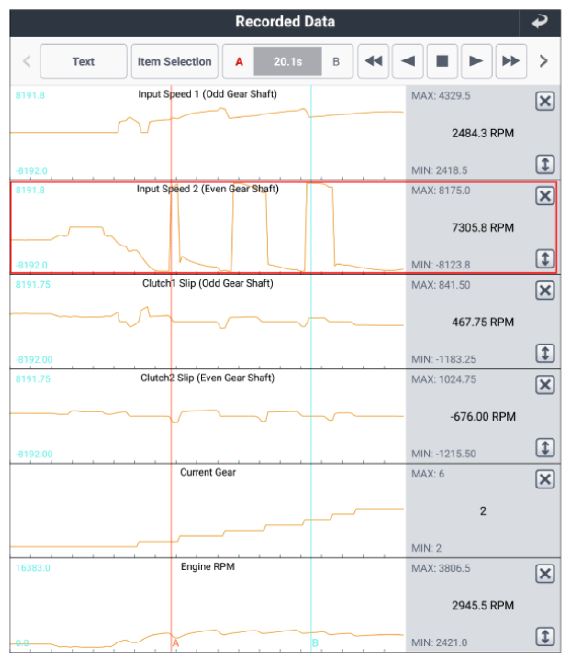Viewport: 571px width, 662px height.
Task: Expand the Engine RPM graph scale
Action: (545, 636)
